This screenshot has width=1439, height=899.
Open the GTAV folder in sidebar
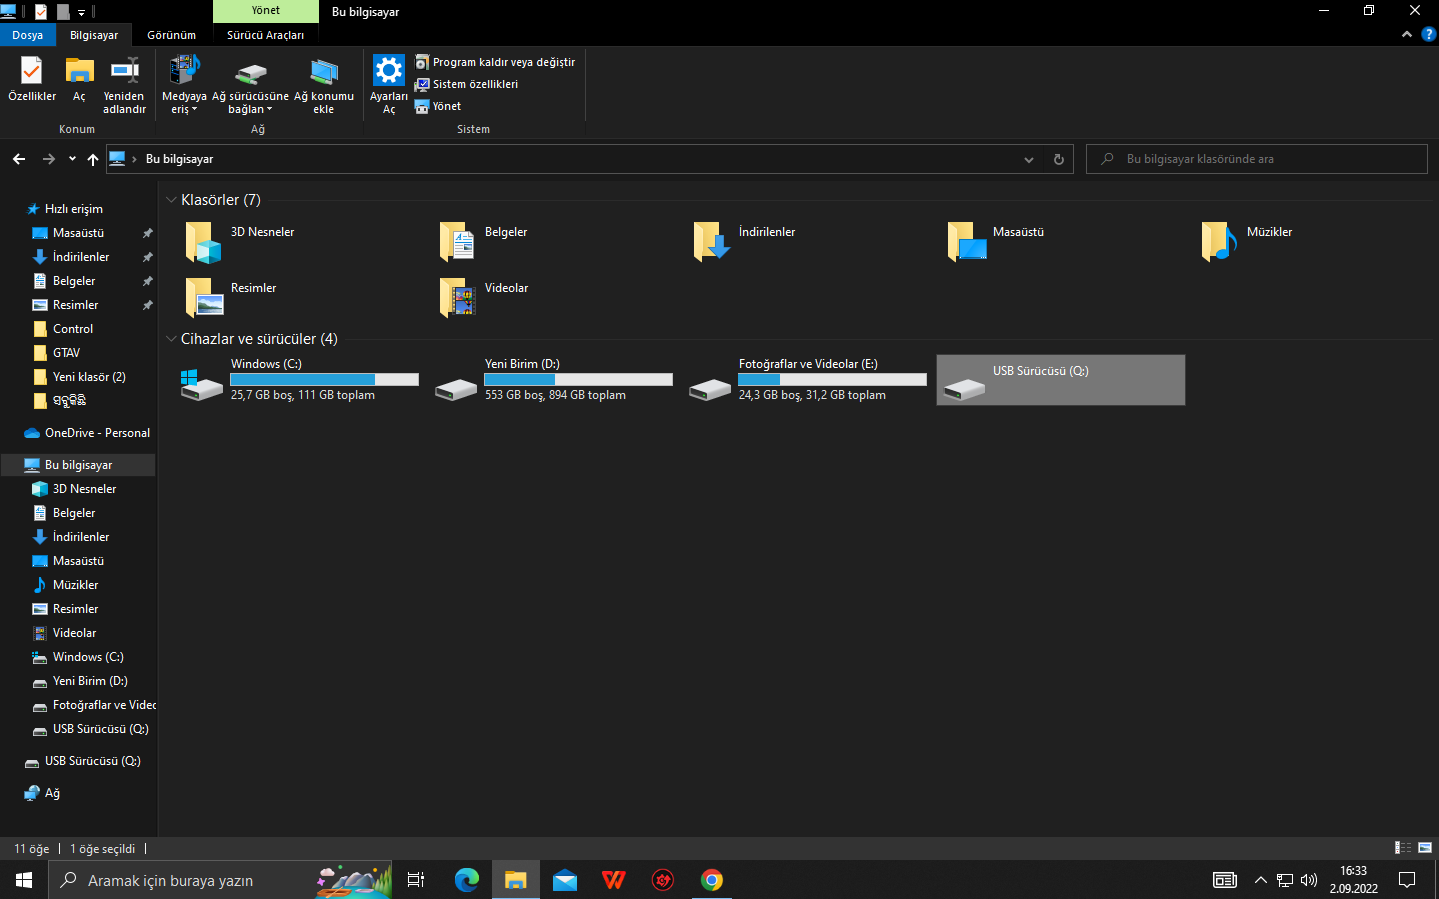point(66,353)
